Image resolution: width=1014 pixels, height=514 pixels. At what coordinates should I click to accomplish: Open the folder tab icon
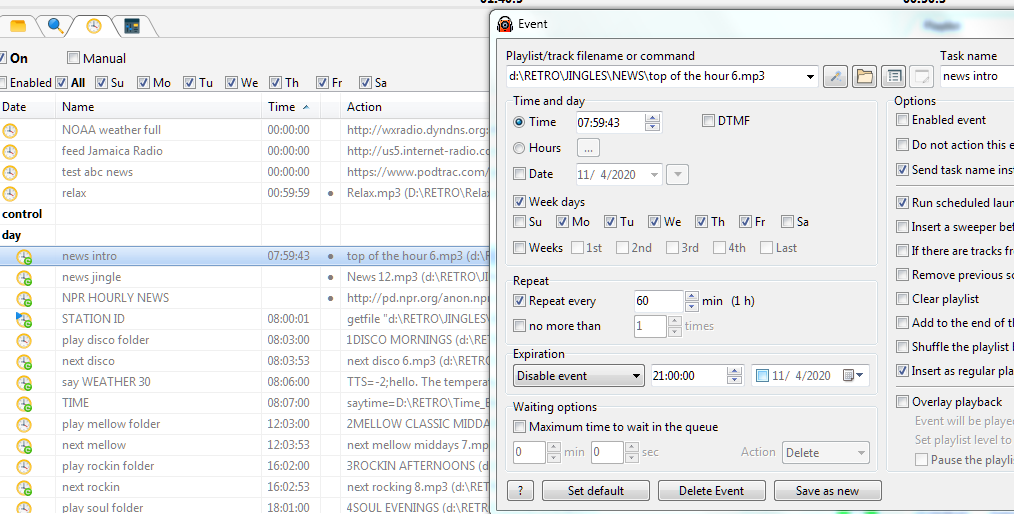(x=18, y=26)
